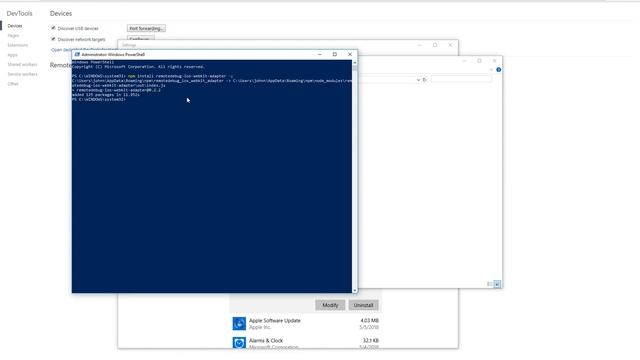Viewport: 640px width, 360px height.
Task: Select the Alarms & Clock entry name
Action: click(x=266, y=340)
